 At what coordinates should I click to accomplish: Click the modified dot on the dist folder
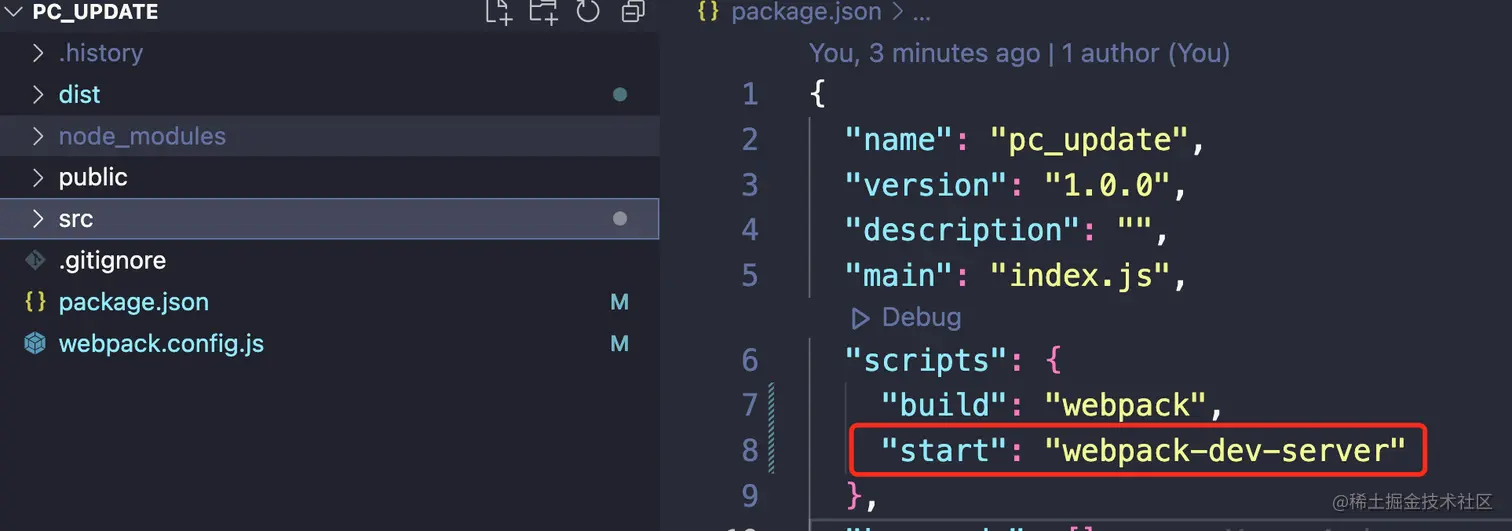point(620,95)
